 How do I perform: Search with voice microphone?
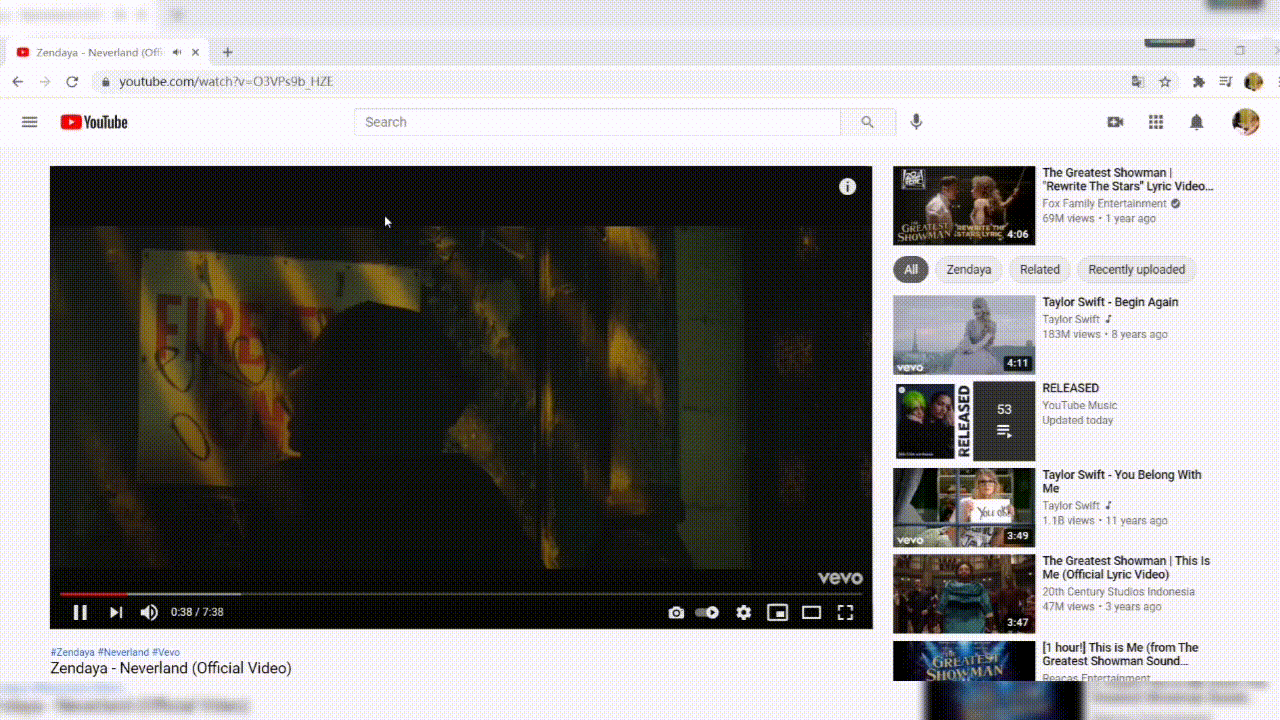point(916,122)
